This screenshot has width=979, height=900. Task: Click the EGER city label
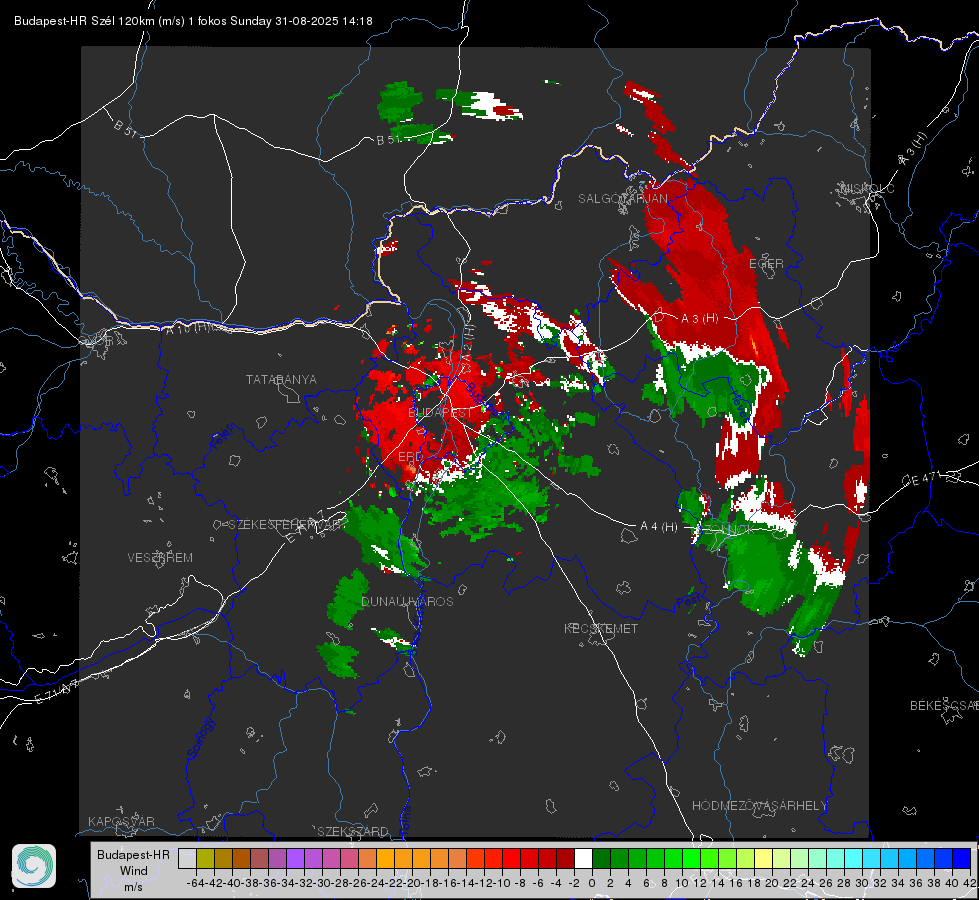click(x=766, y=264)
